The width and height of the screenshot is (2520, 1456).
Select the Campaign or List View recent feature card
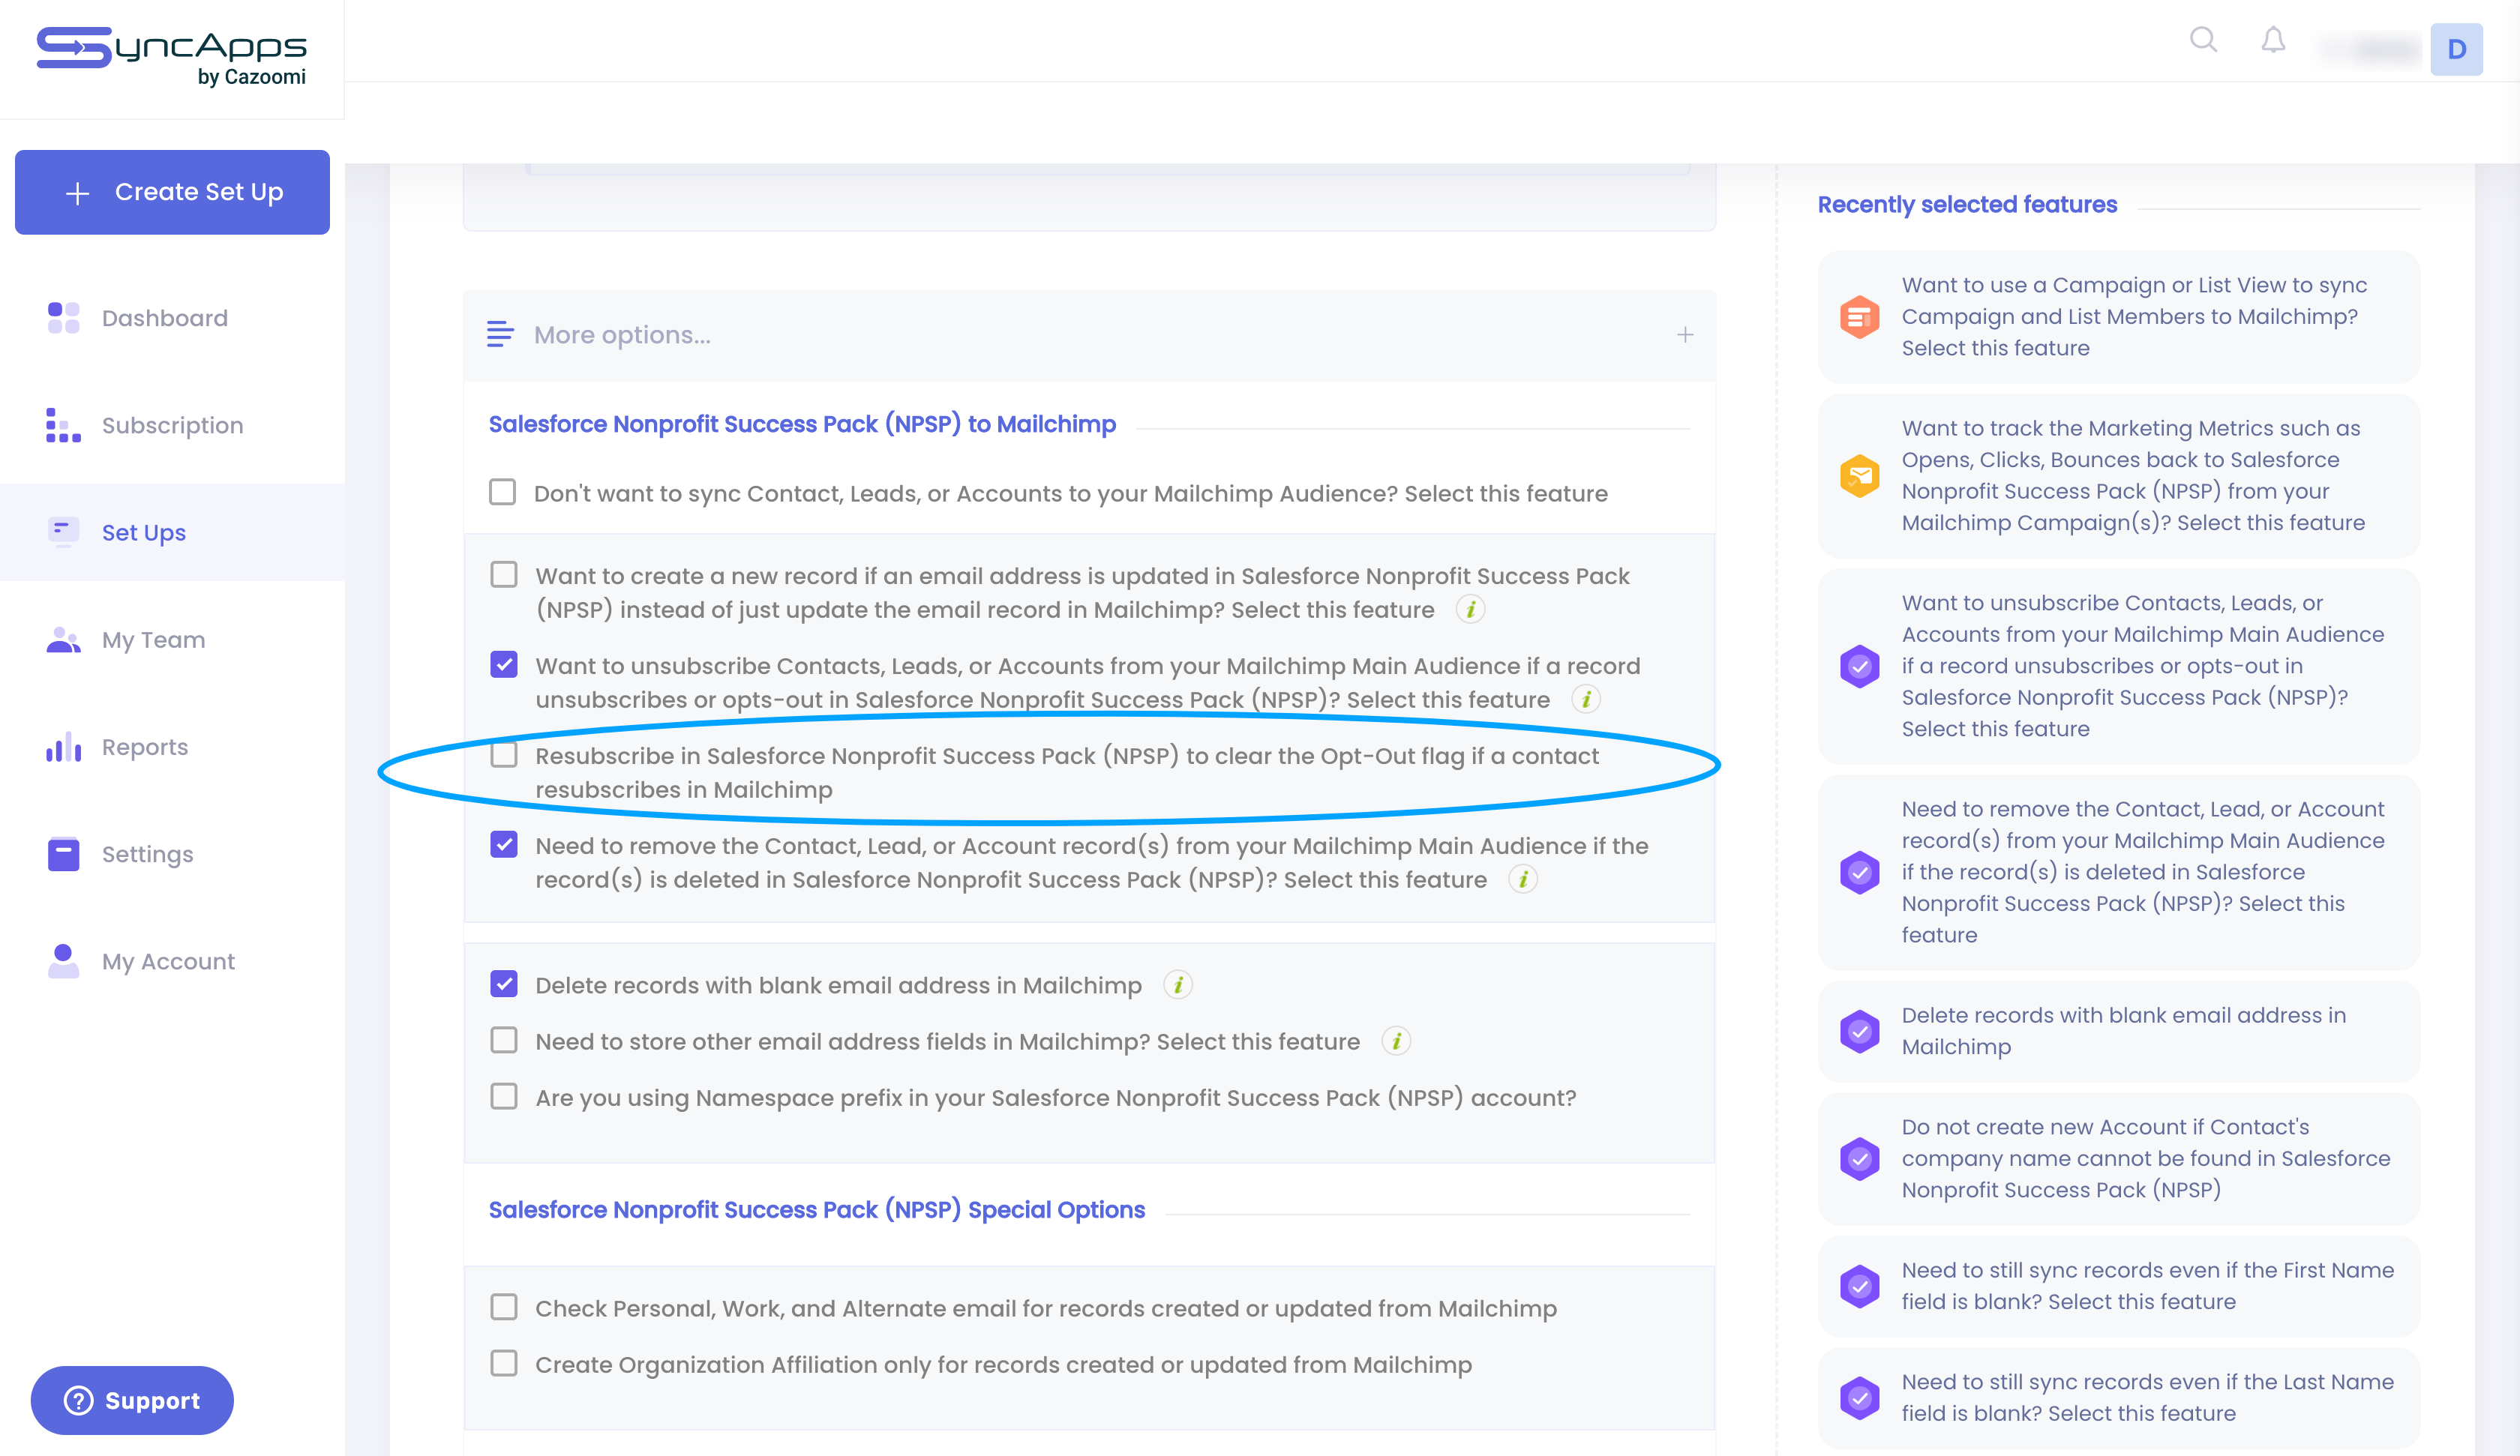2119,317
